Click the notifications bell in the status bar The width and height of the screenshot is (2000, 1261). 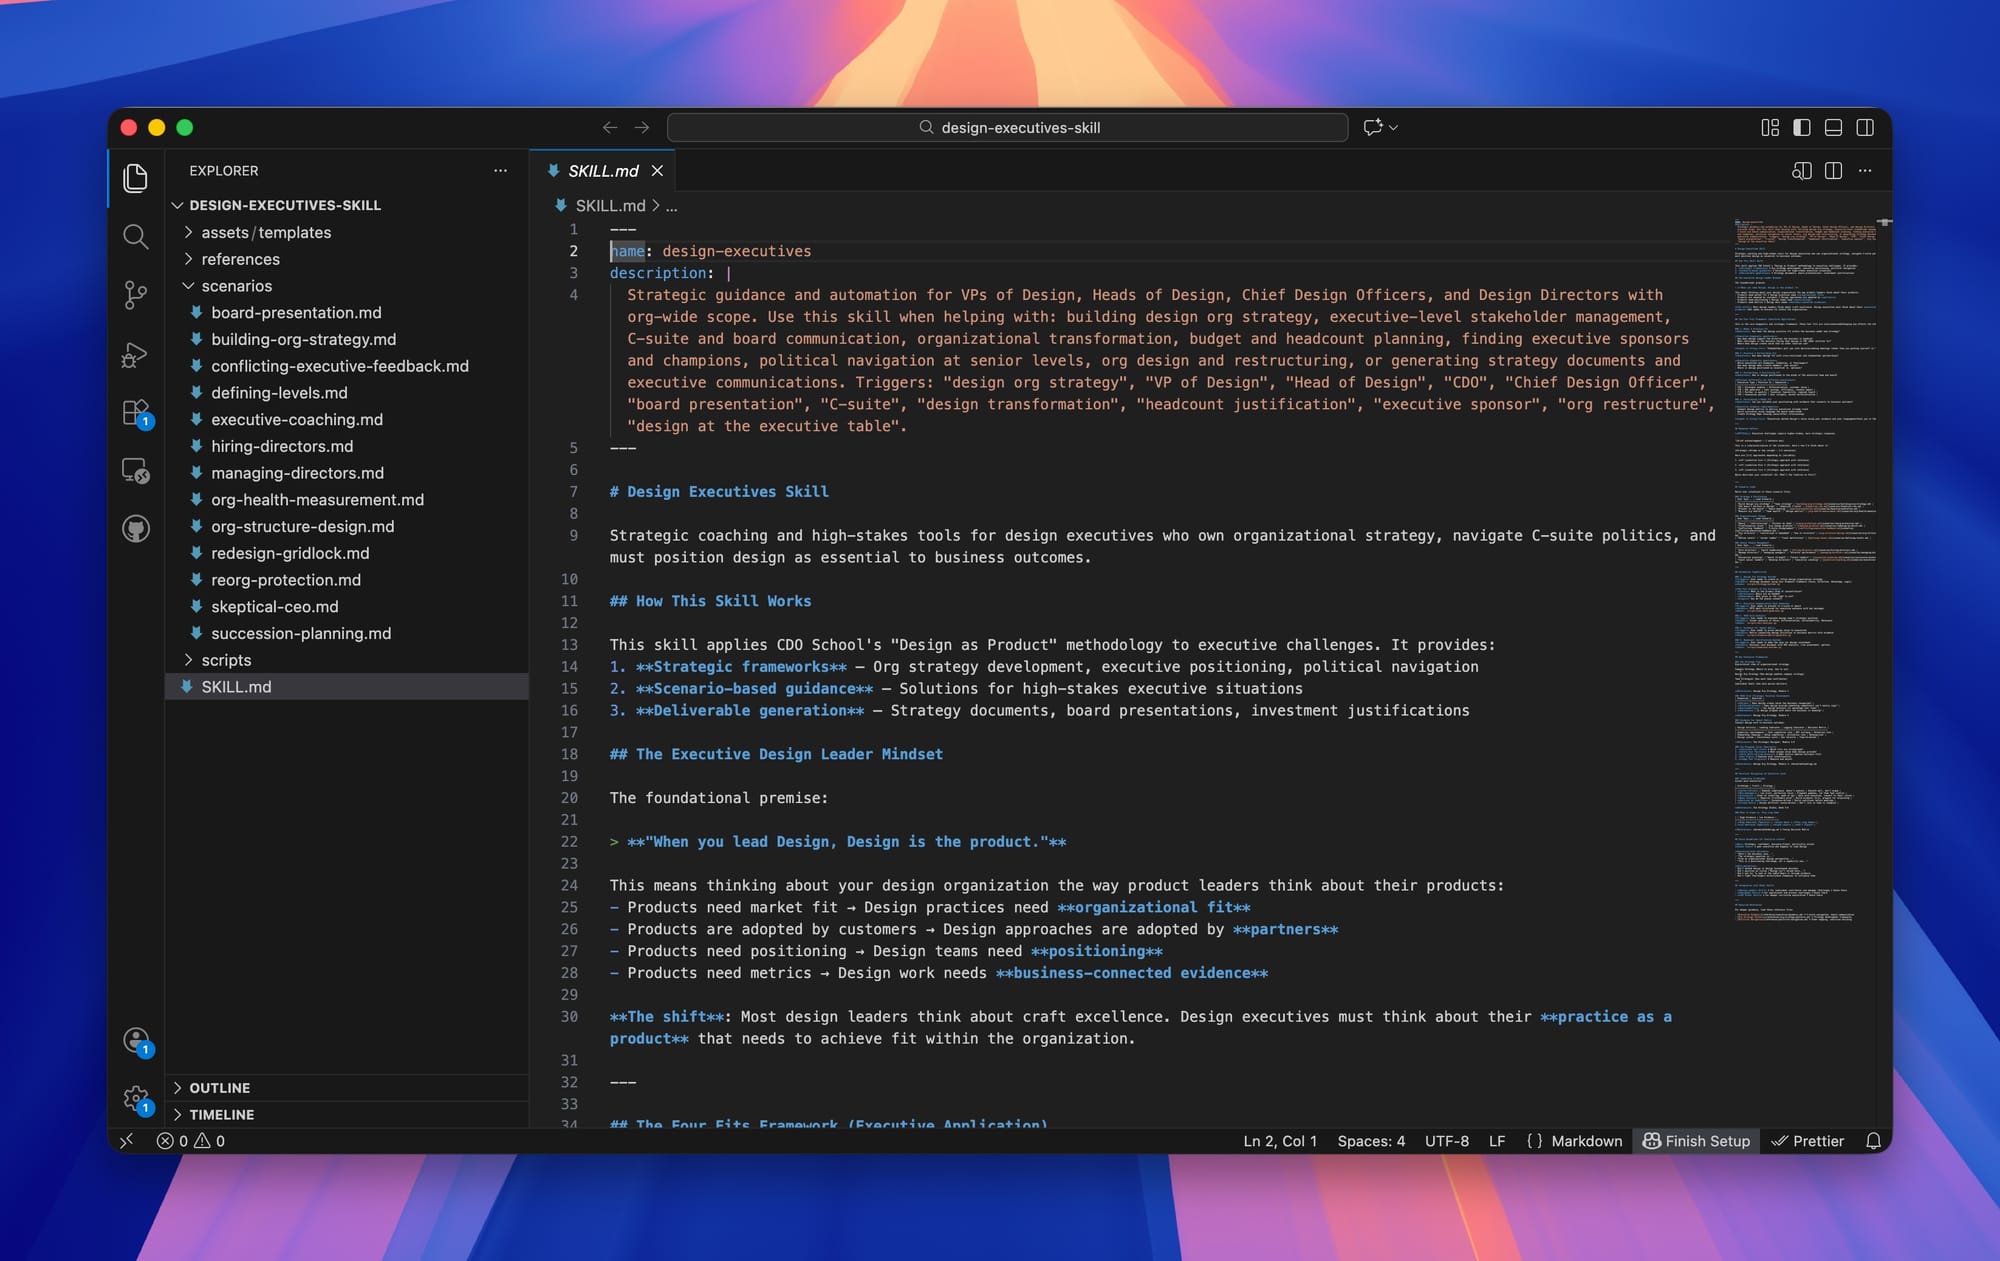point(1873,1140)
